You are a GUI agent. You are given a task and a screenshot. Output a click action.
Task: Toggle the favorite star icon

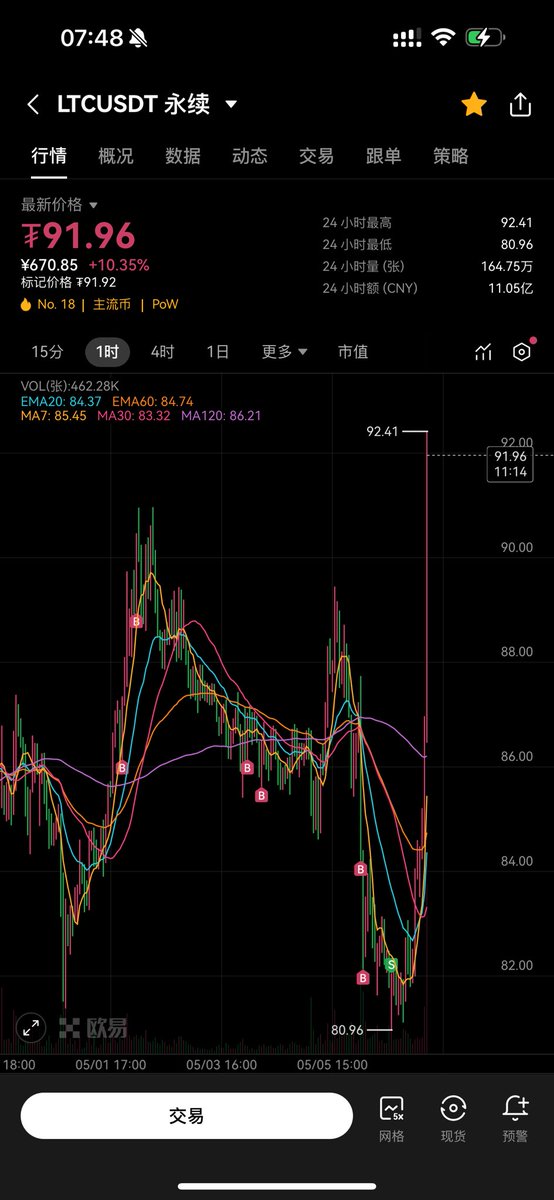[x=473, y=104]
